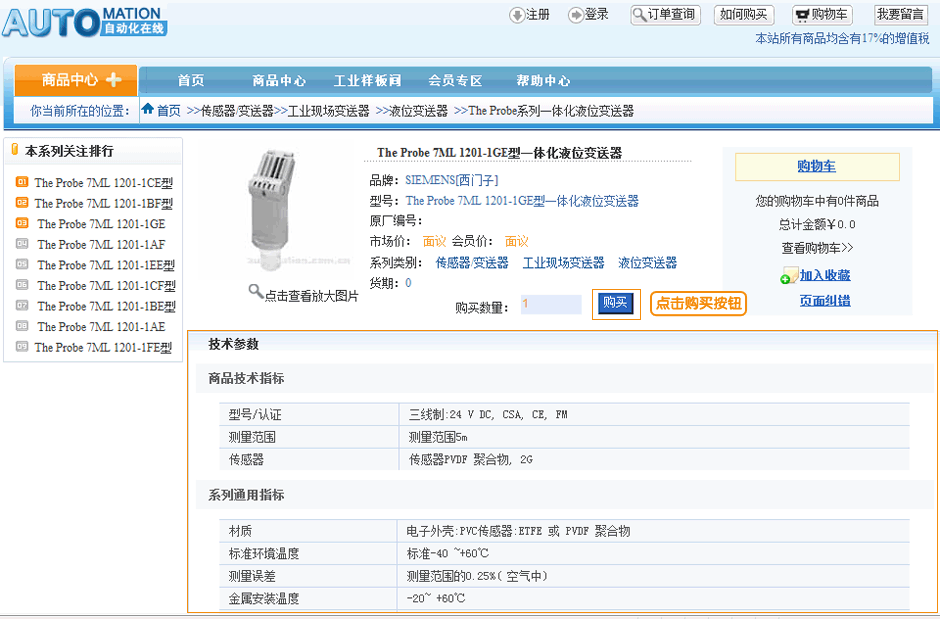Open the orange 商品中心 category tab
The image size is (940, 619).
tap(76, 80)
